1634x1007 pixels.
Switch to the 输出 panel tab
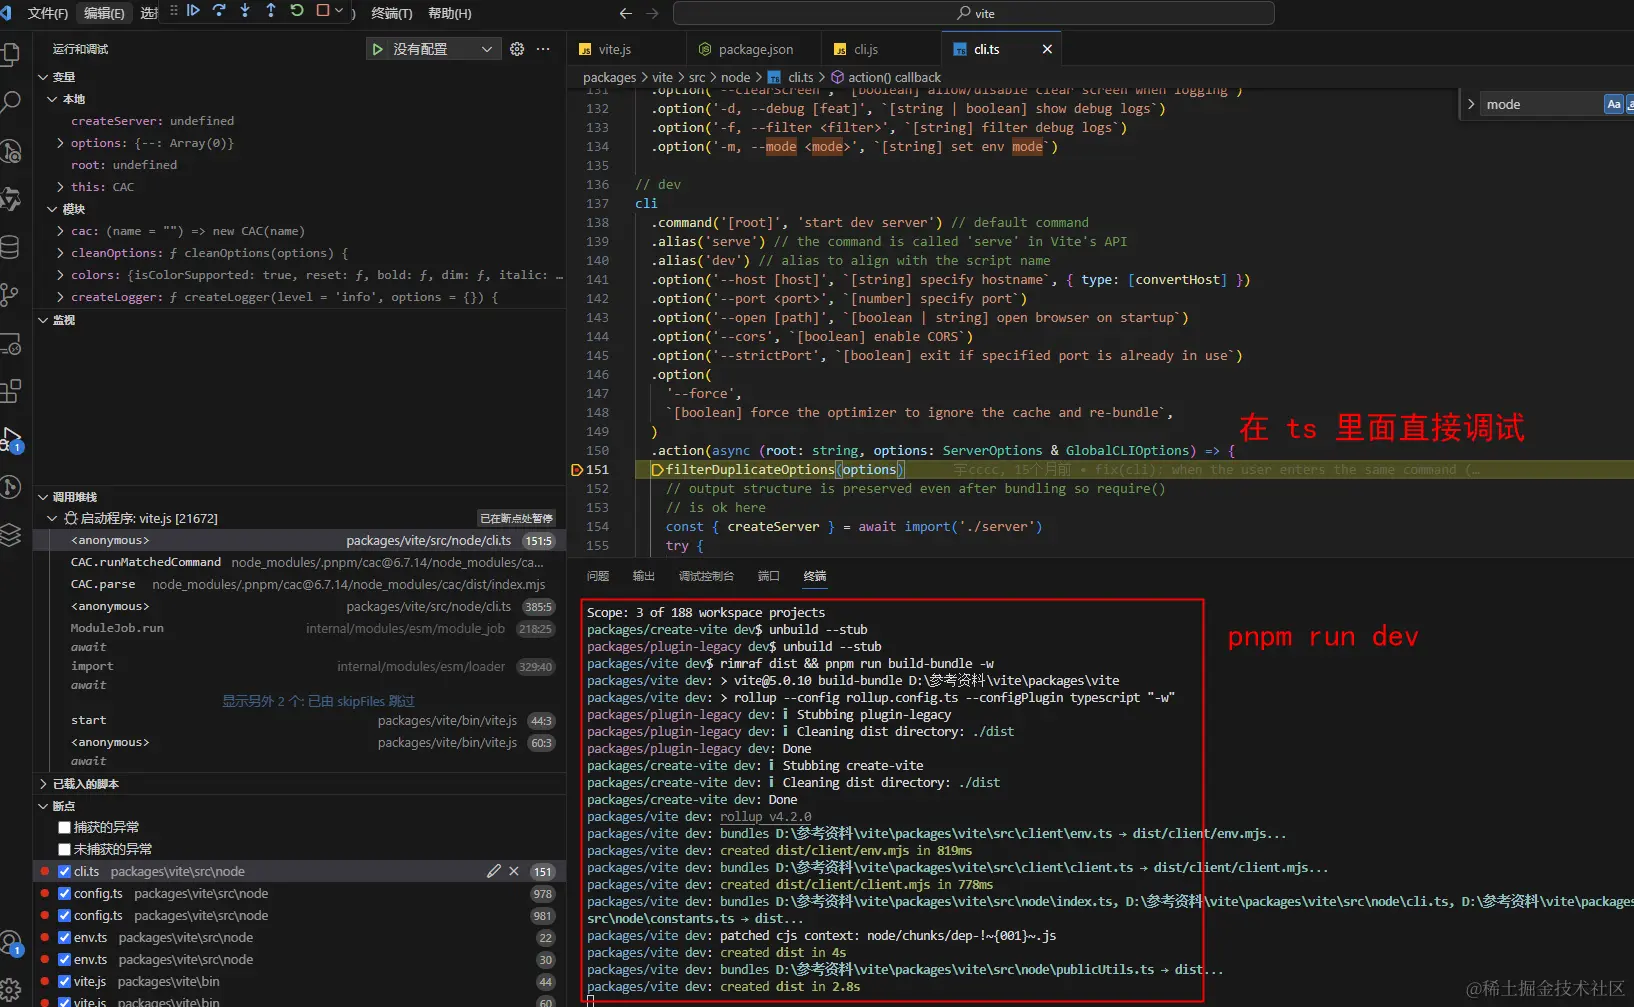[643, 576]
